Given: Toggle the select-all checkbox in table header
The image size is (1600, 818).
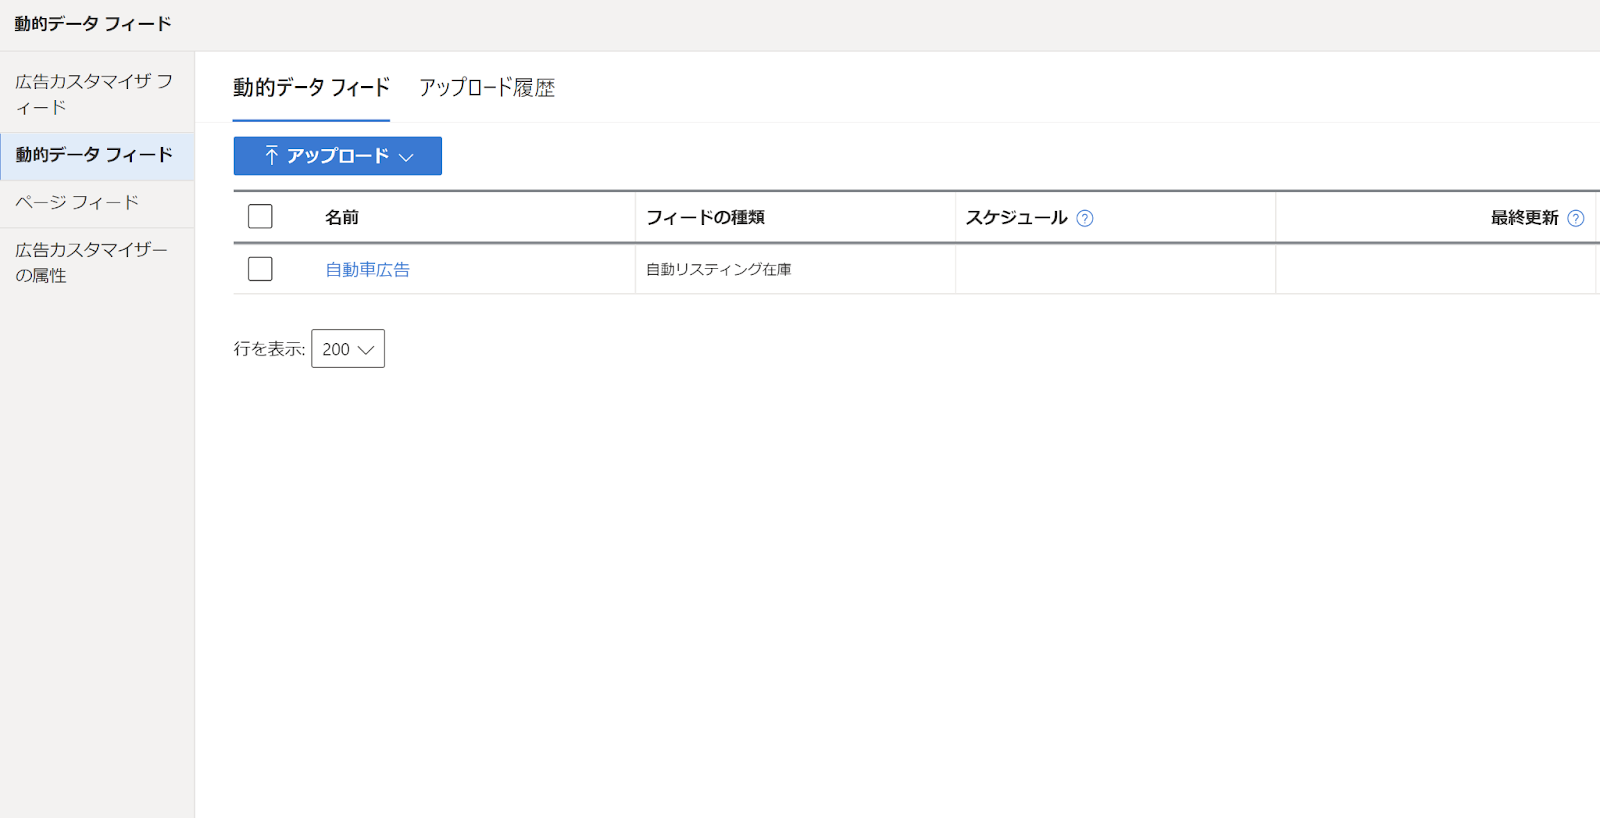Looking at the screenshot, I should pyautogui.click(x=260, y=217).
